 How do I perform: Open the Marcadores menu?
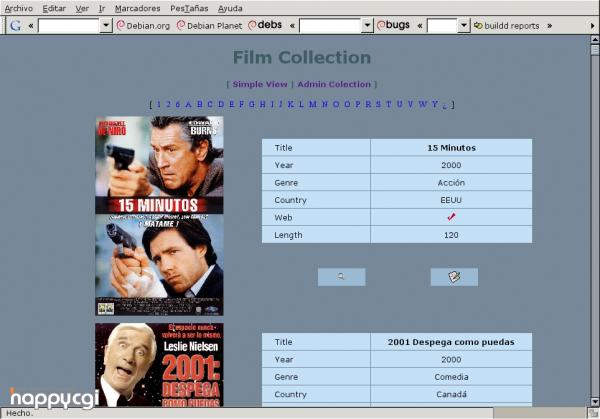[x=137, y=8]
